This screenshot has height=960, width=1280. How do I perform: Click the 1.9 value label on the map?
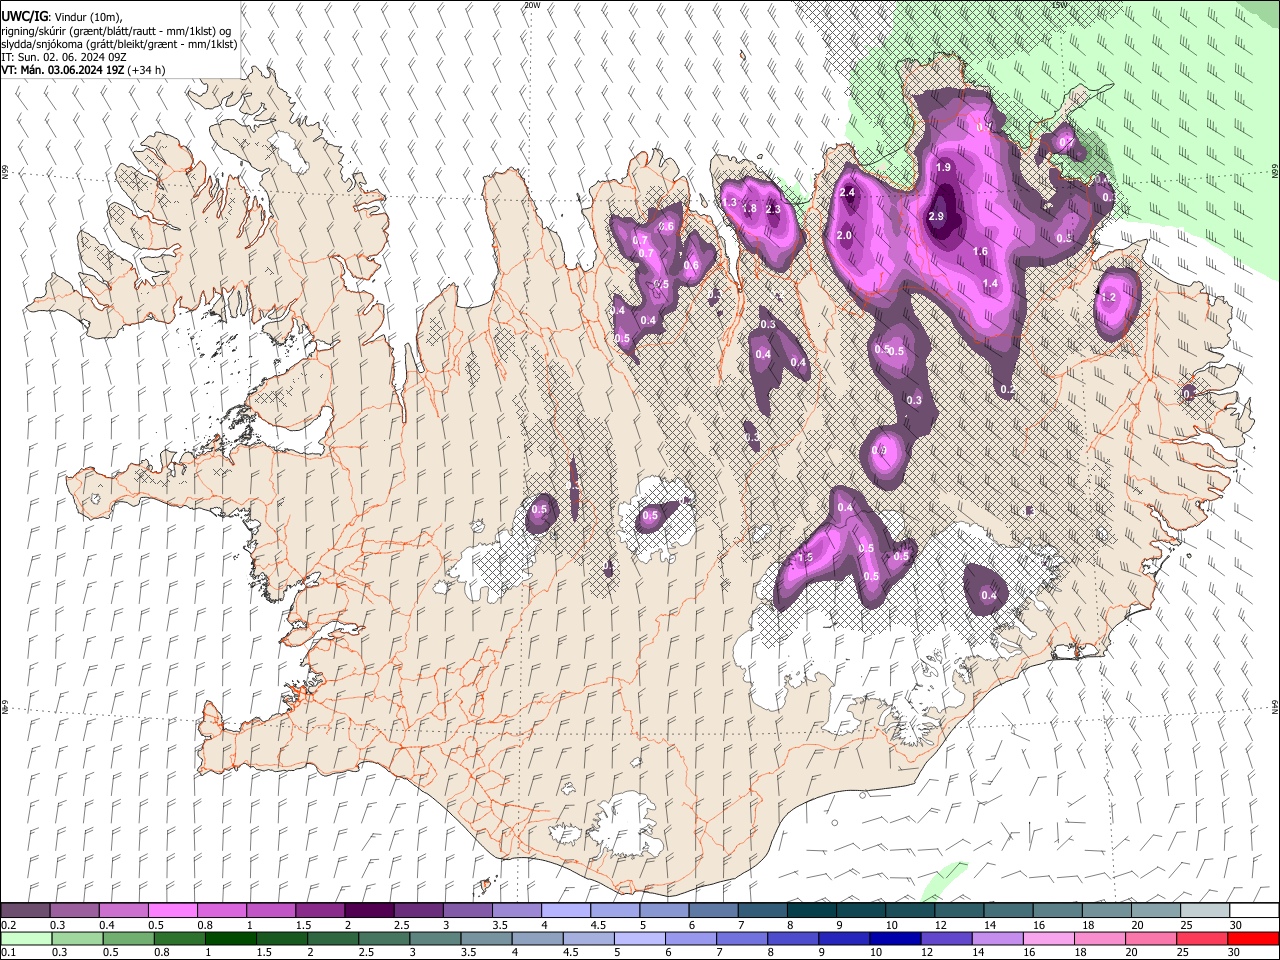tap(943, 168)
